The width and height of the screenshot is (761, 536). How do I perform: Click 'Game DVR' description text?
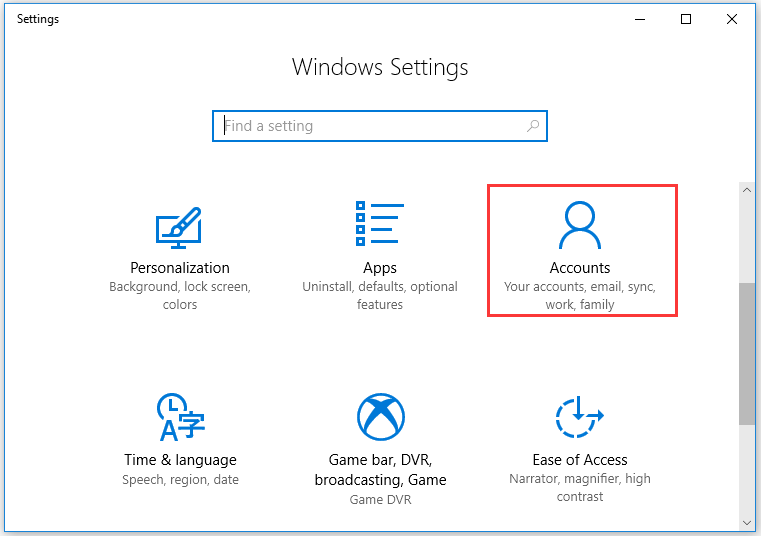point(380,500)
